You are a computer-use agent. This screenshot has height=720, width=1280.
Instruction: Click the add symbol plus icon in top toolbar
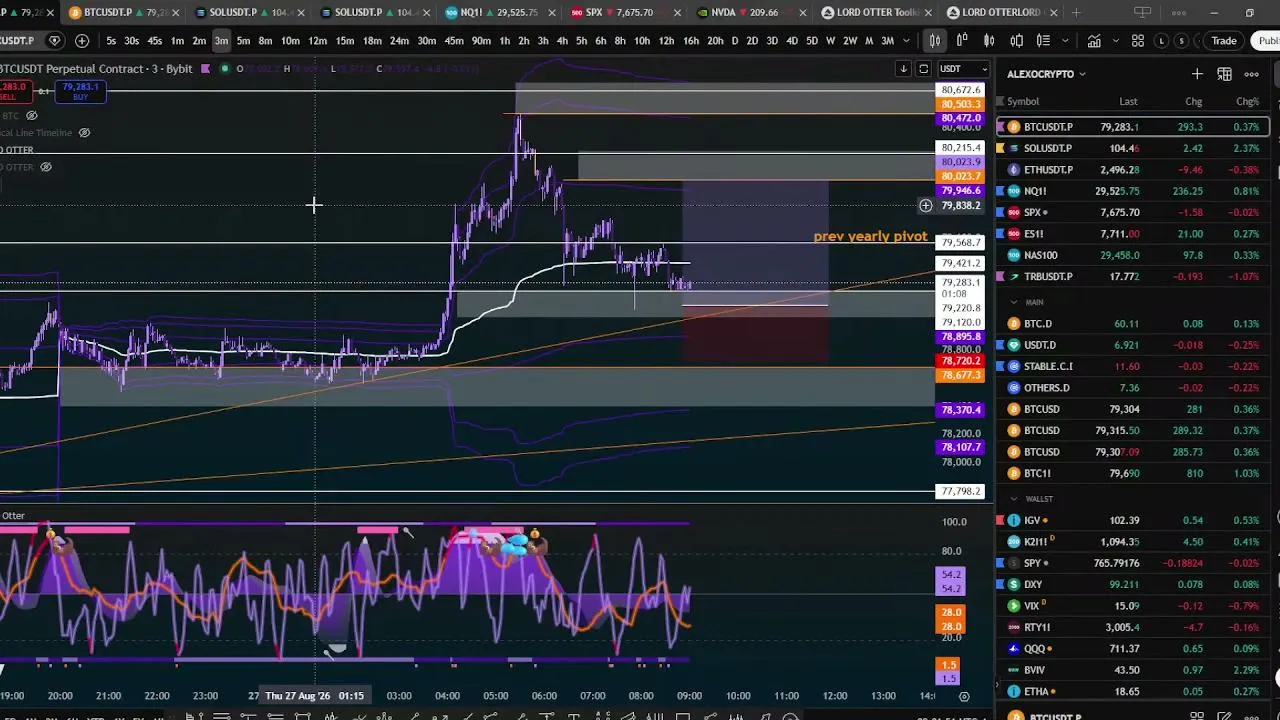tap(82, 41)
